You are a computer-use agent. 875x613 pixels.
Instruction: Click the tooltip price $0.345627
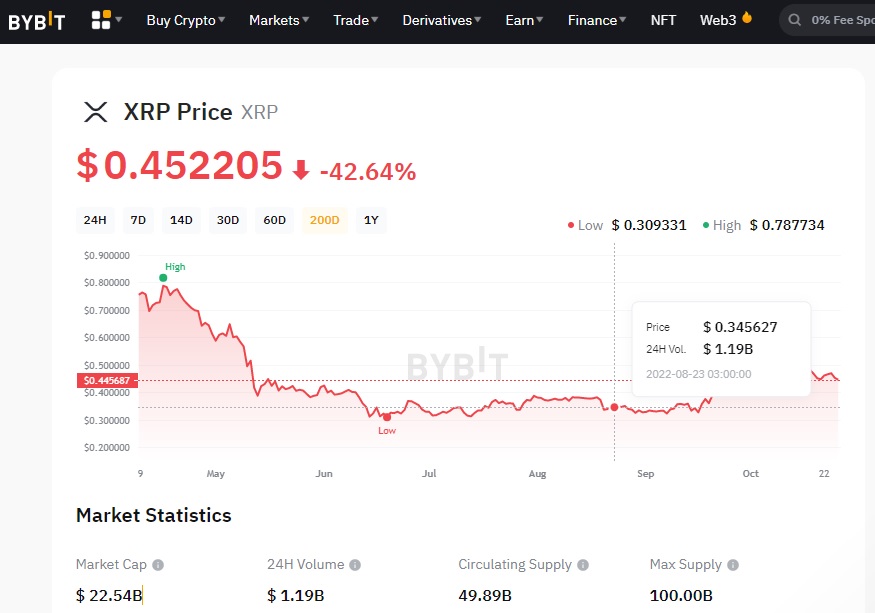(740, 327)
